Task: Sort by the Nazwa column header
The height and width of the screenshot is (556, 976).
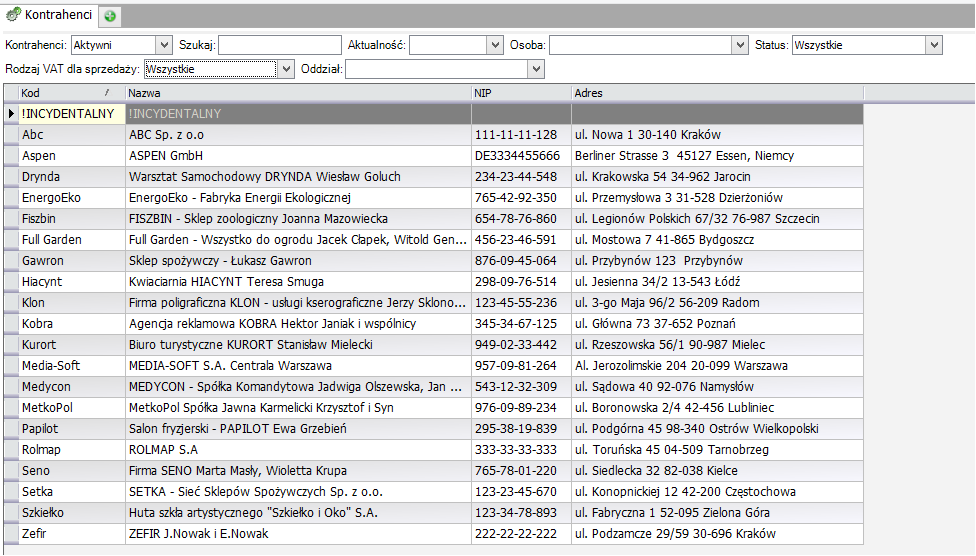Action: pyautogui.click(x=298, y=93)
